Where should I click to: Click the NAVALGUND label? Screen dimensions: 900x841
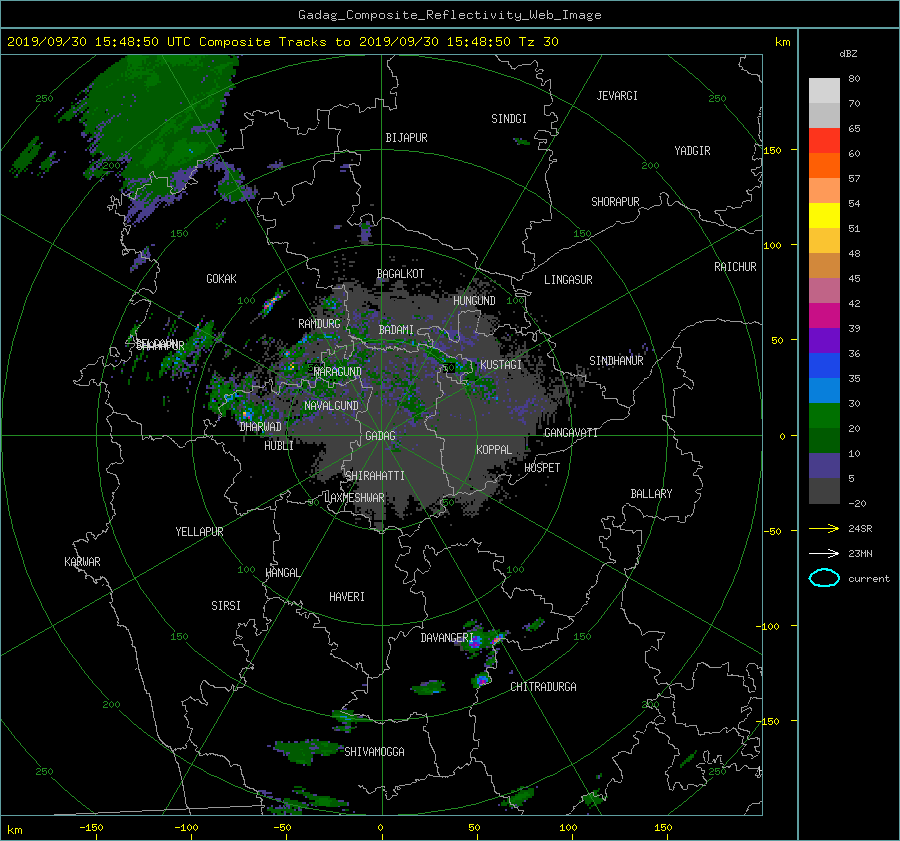331,406
